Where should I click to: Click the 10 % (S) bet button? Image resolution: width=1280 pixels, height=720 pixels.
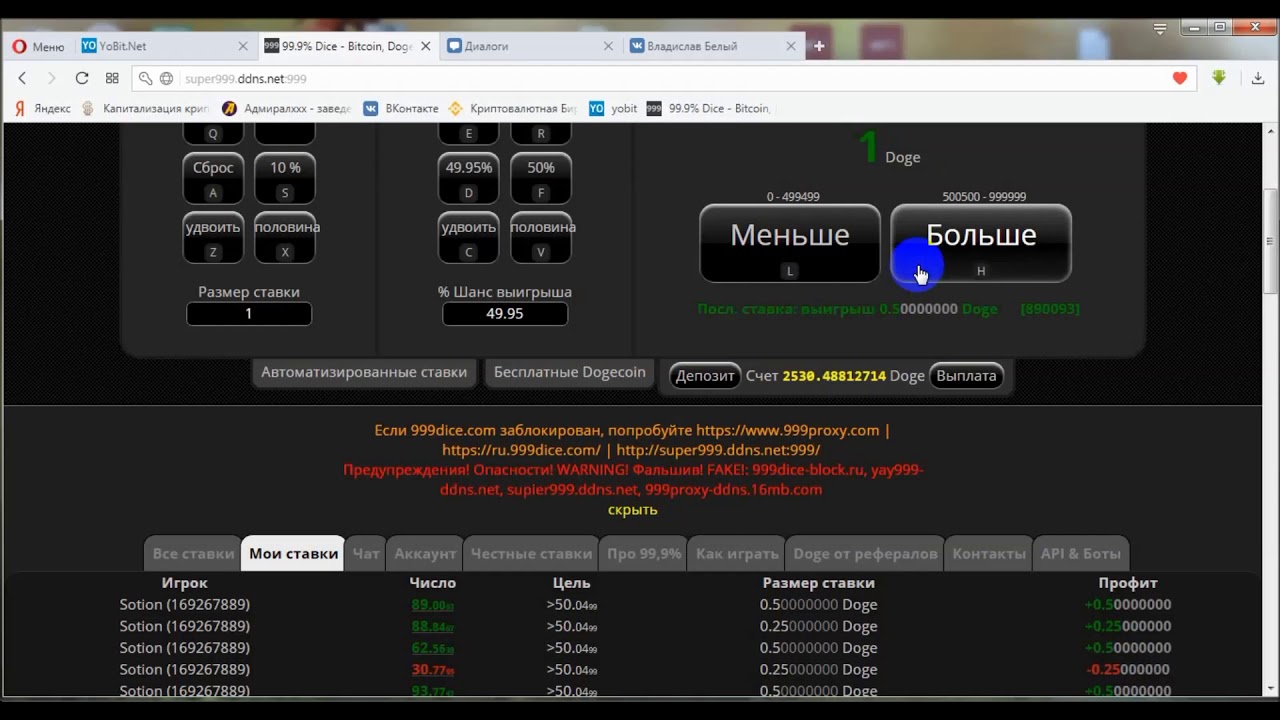click(285, 178)
